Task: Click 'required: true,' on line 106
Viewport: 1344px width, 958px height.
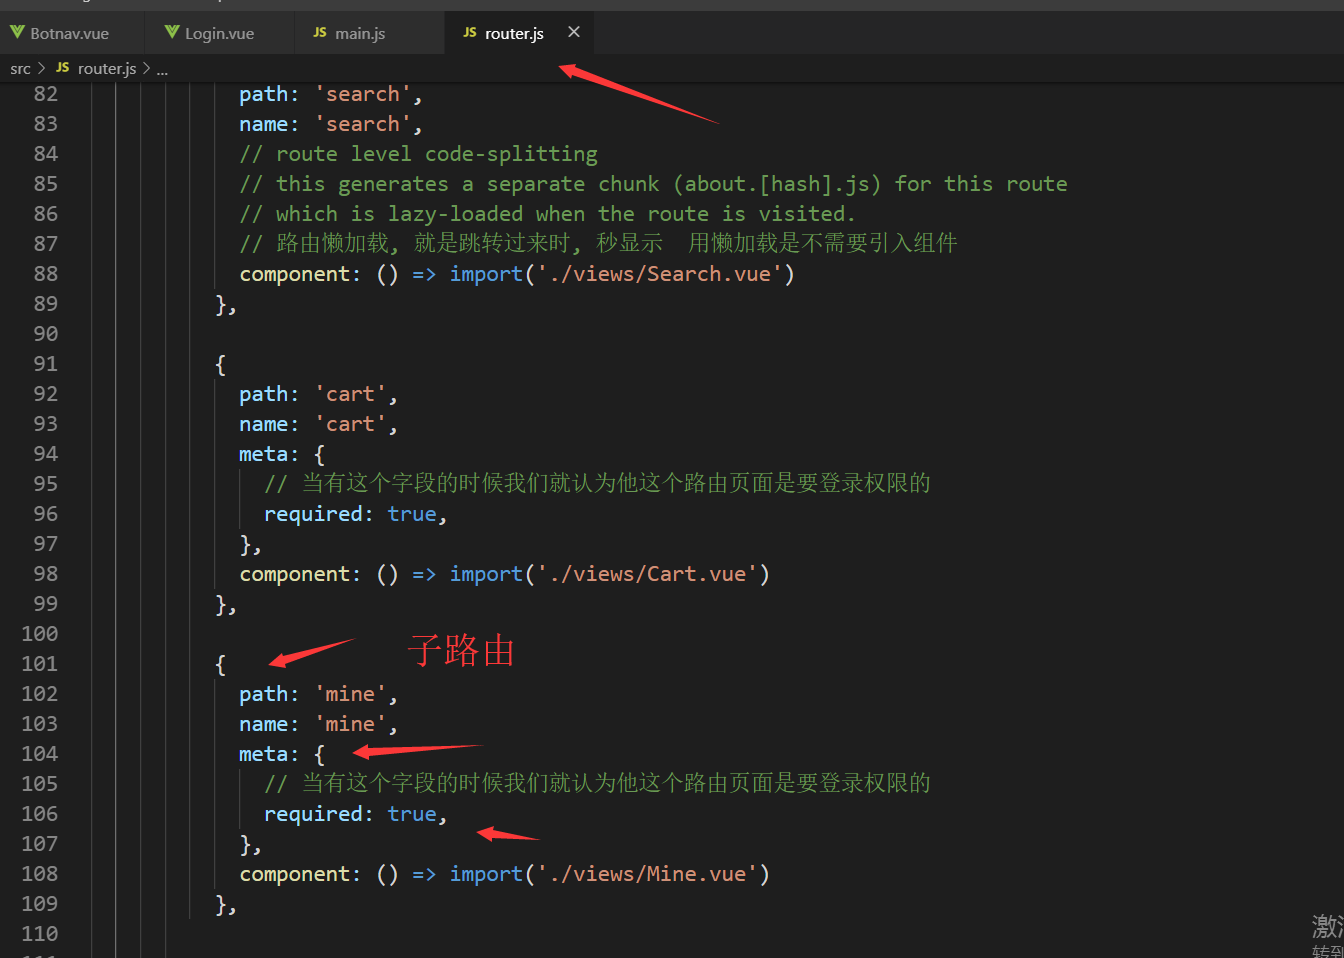Action: (356, 814)
